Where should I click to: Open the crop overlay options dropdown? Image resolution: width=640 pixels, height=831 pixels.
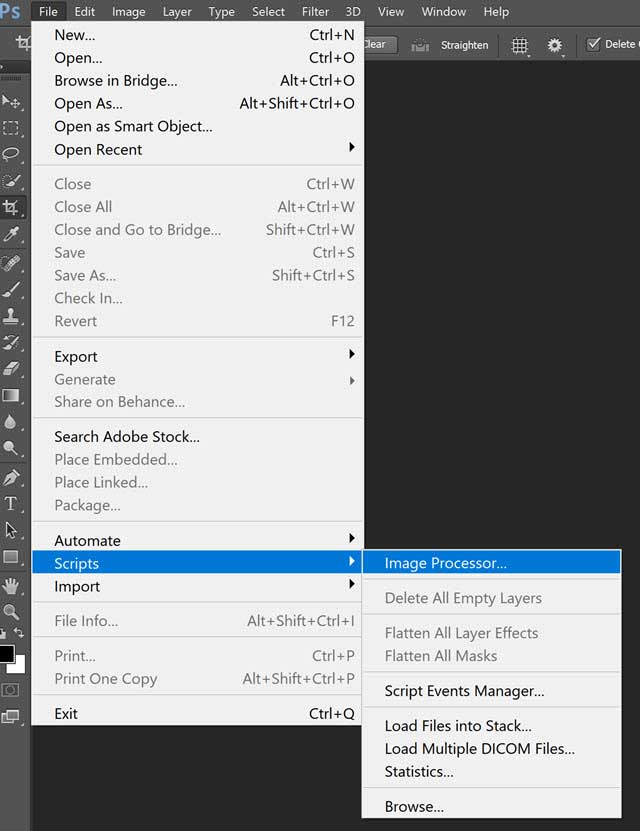(518, 45)
